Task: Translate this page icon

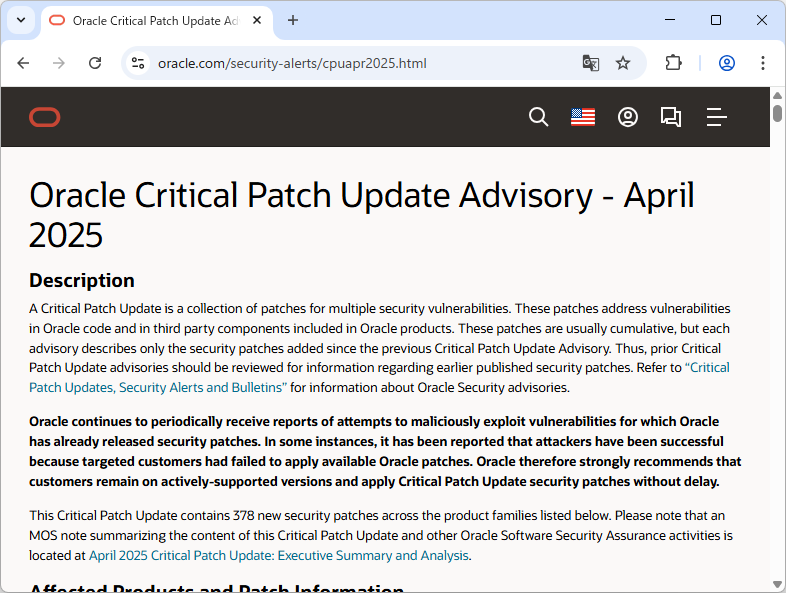Action: click(591, 63)
